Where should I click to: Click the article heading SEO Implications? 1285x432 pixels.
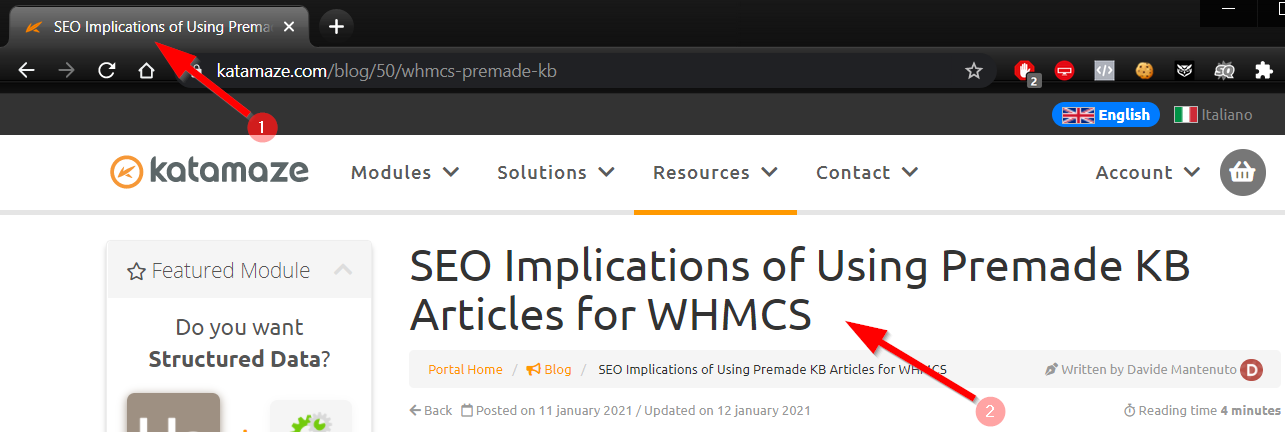(800, 291)
